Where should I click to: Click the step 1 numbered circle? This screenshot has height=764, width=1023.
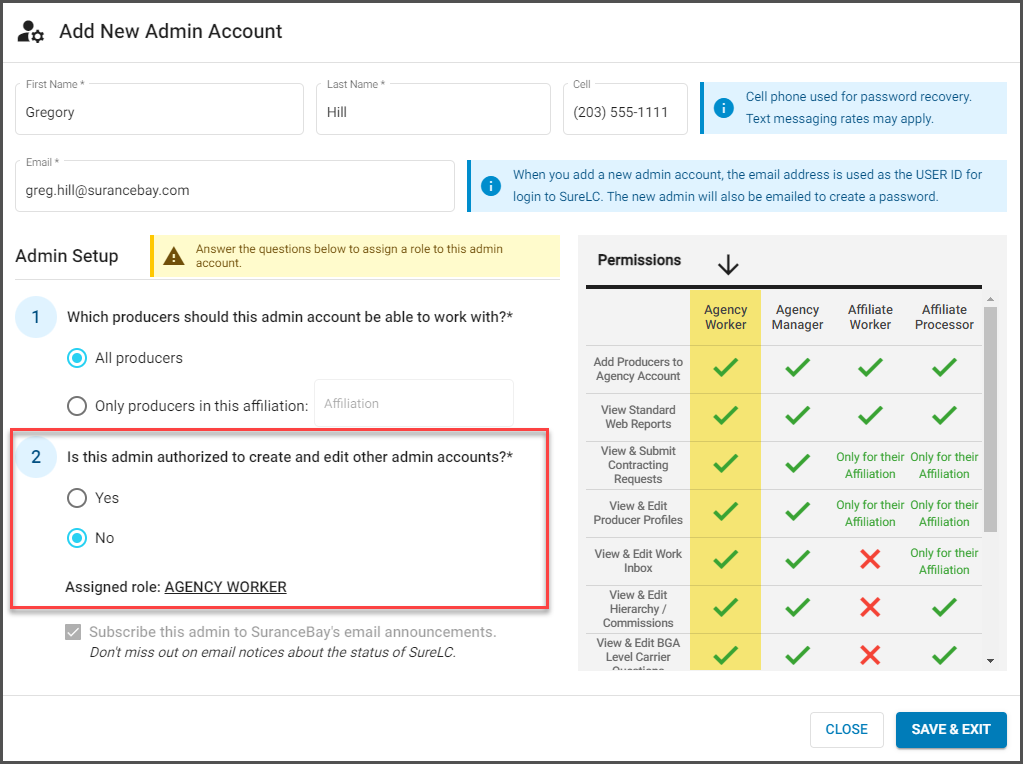pyautogui.click(x=36, y=316)
